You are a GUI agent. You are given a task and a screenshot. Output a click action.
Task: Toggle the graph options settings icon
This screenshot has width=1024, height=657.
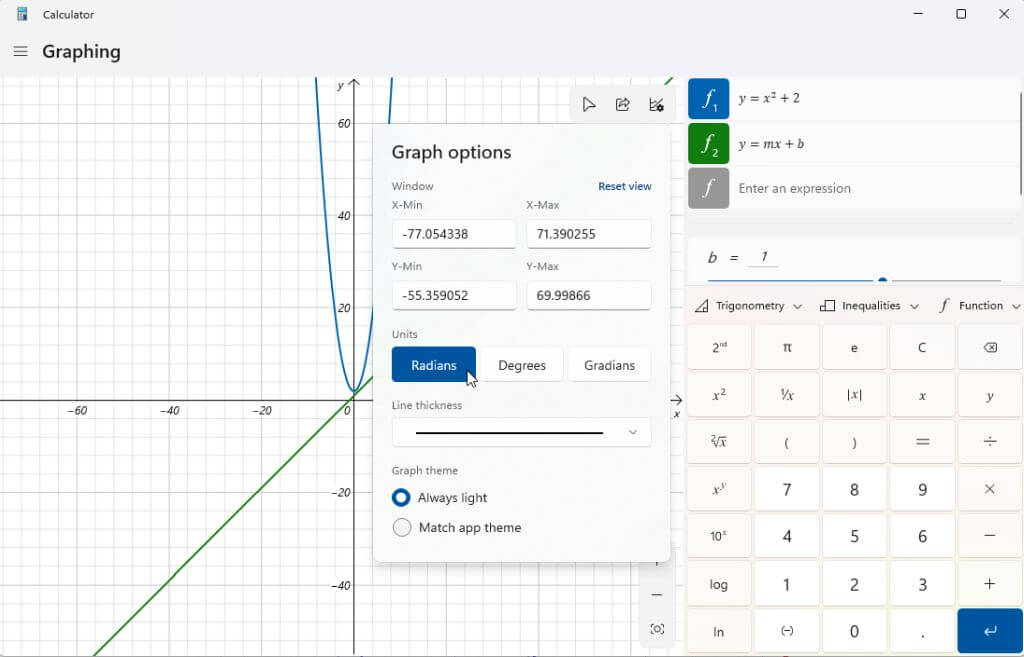click(656, 104)
